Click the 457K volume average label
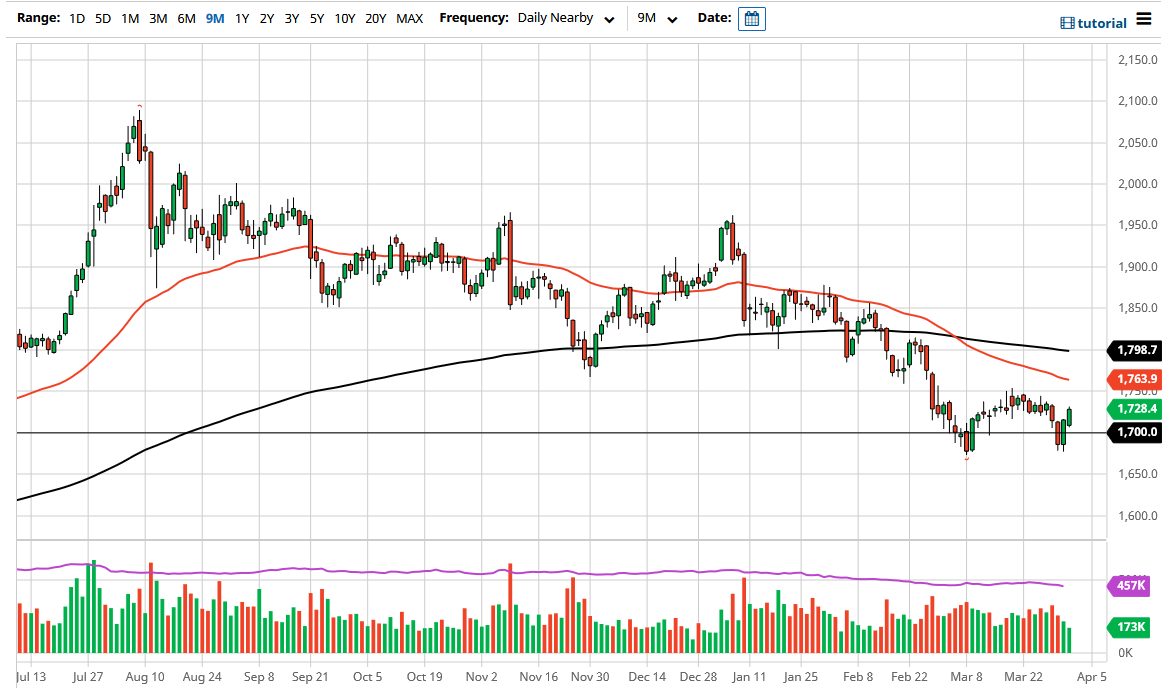The width and height of the screenshot is (1162, 692). click(x=1129, y=586)
